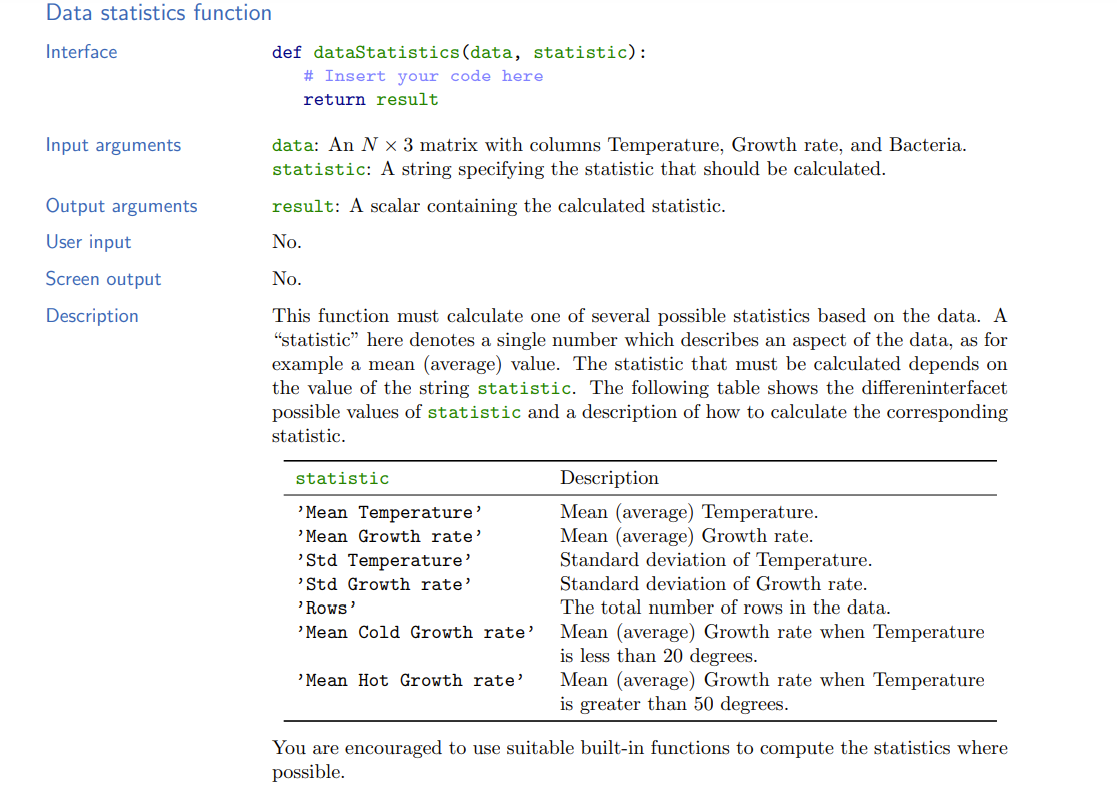Click the Data statistics function heading
1117x795 pixels.
pyautogui.click(x=158, y=13)
